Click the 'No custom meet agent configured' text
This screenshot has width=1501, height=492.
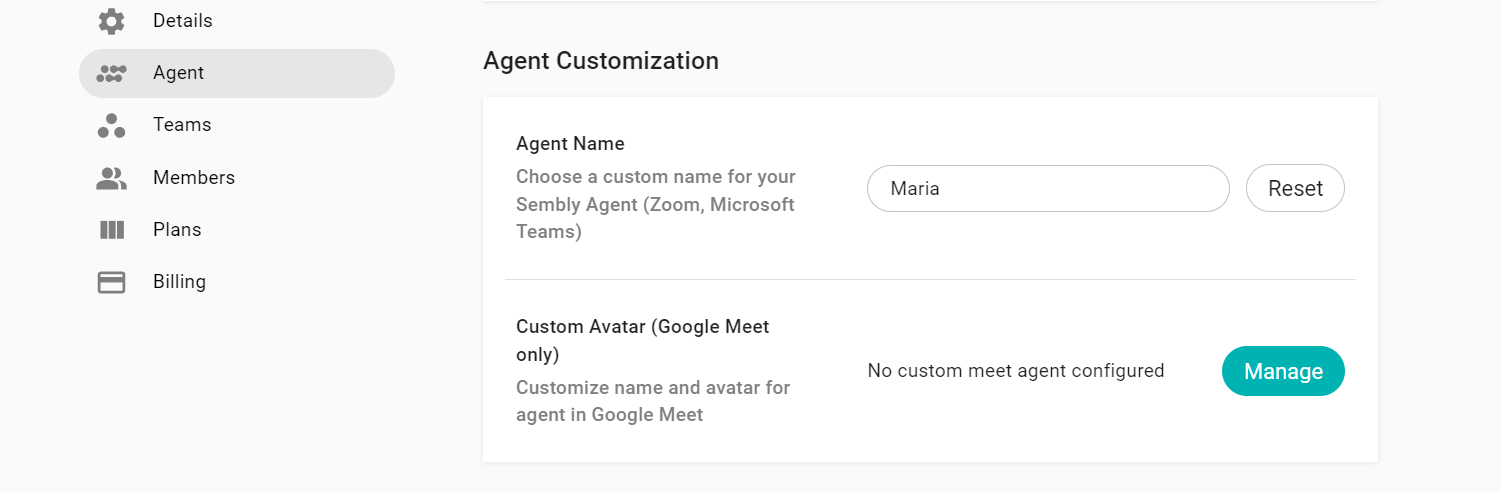click(1016, 371)
